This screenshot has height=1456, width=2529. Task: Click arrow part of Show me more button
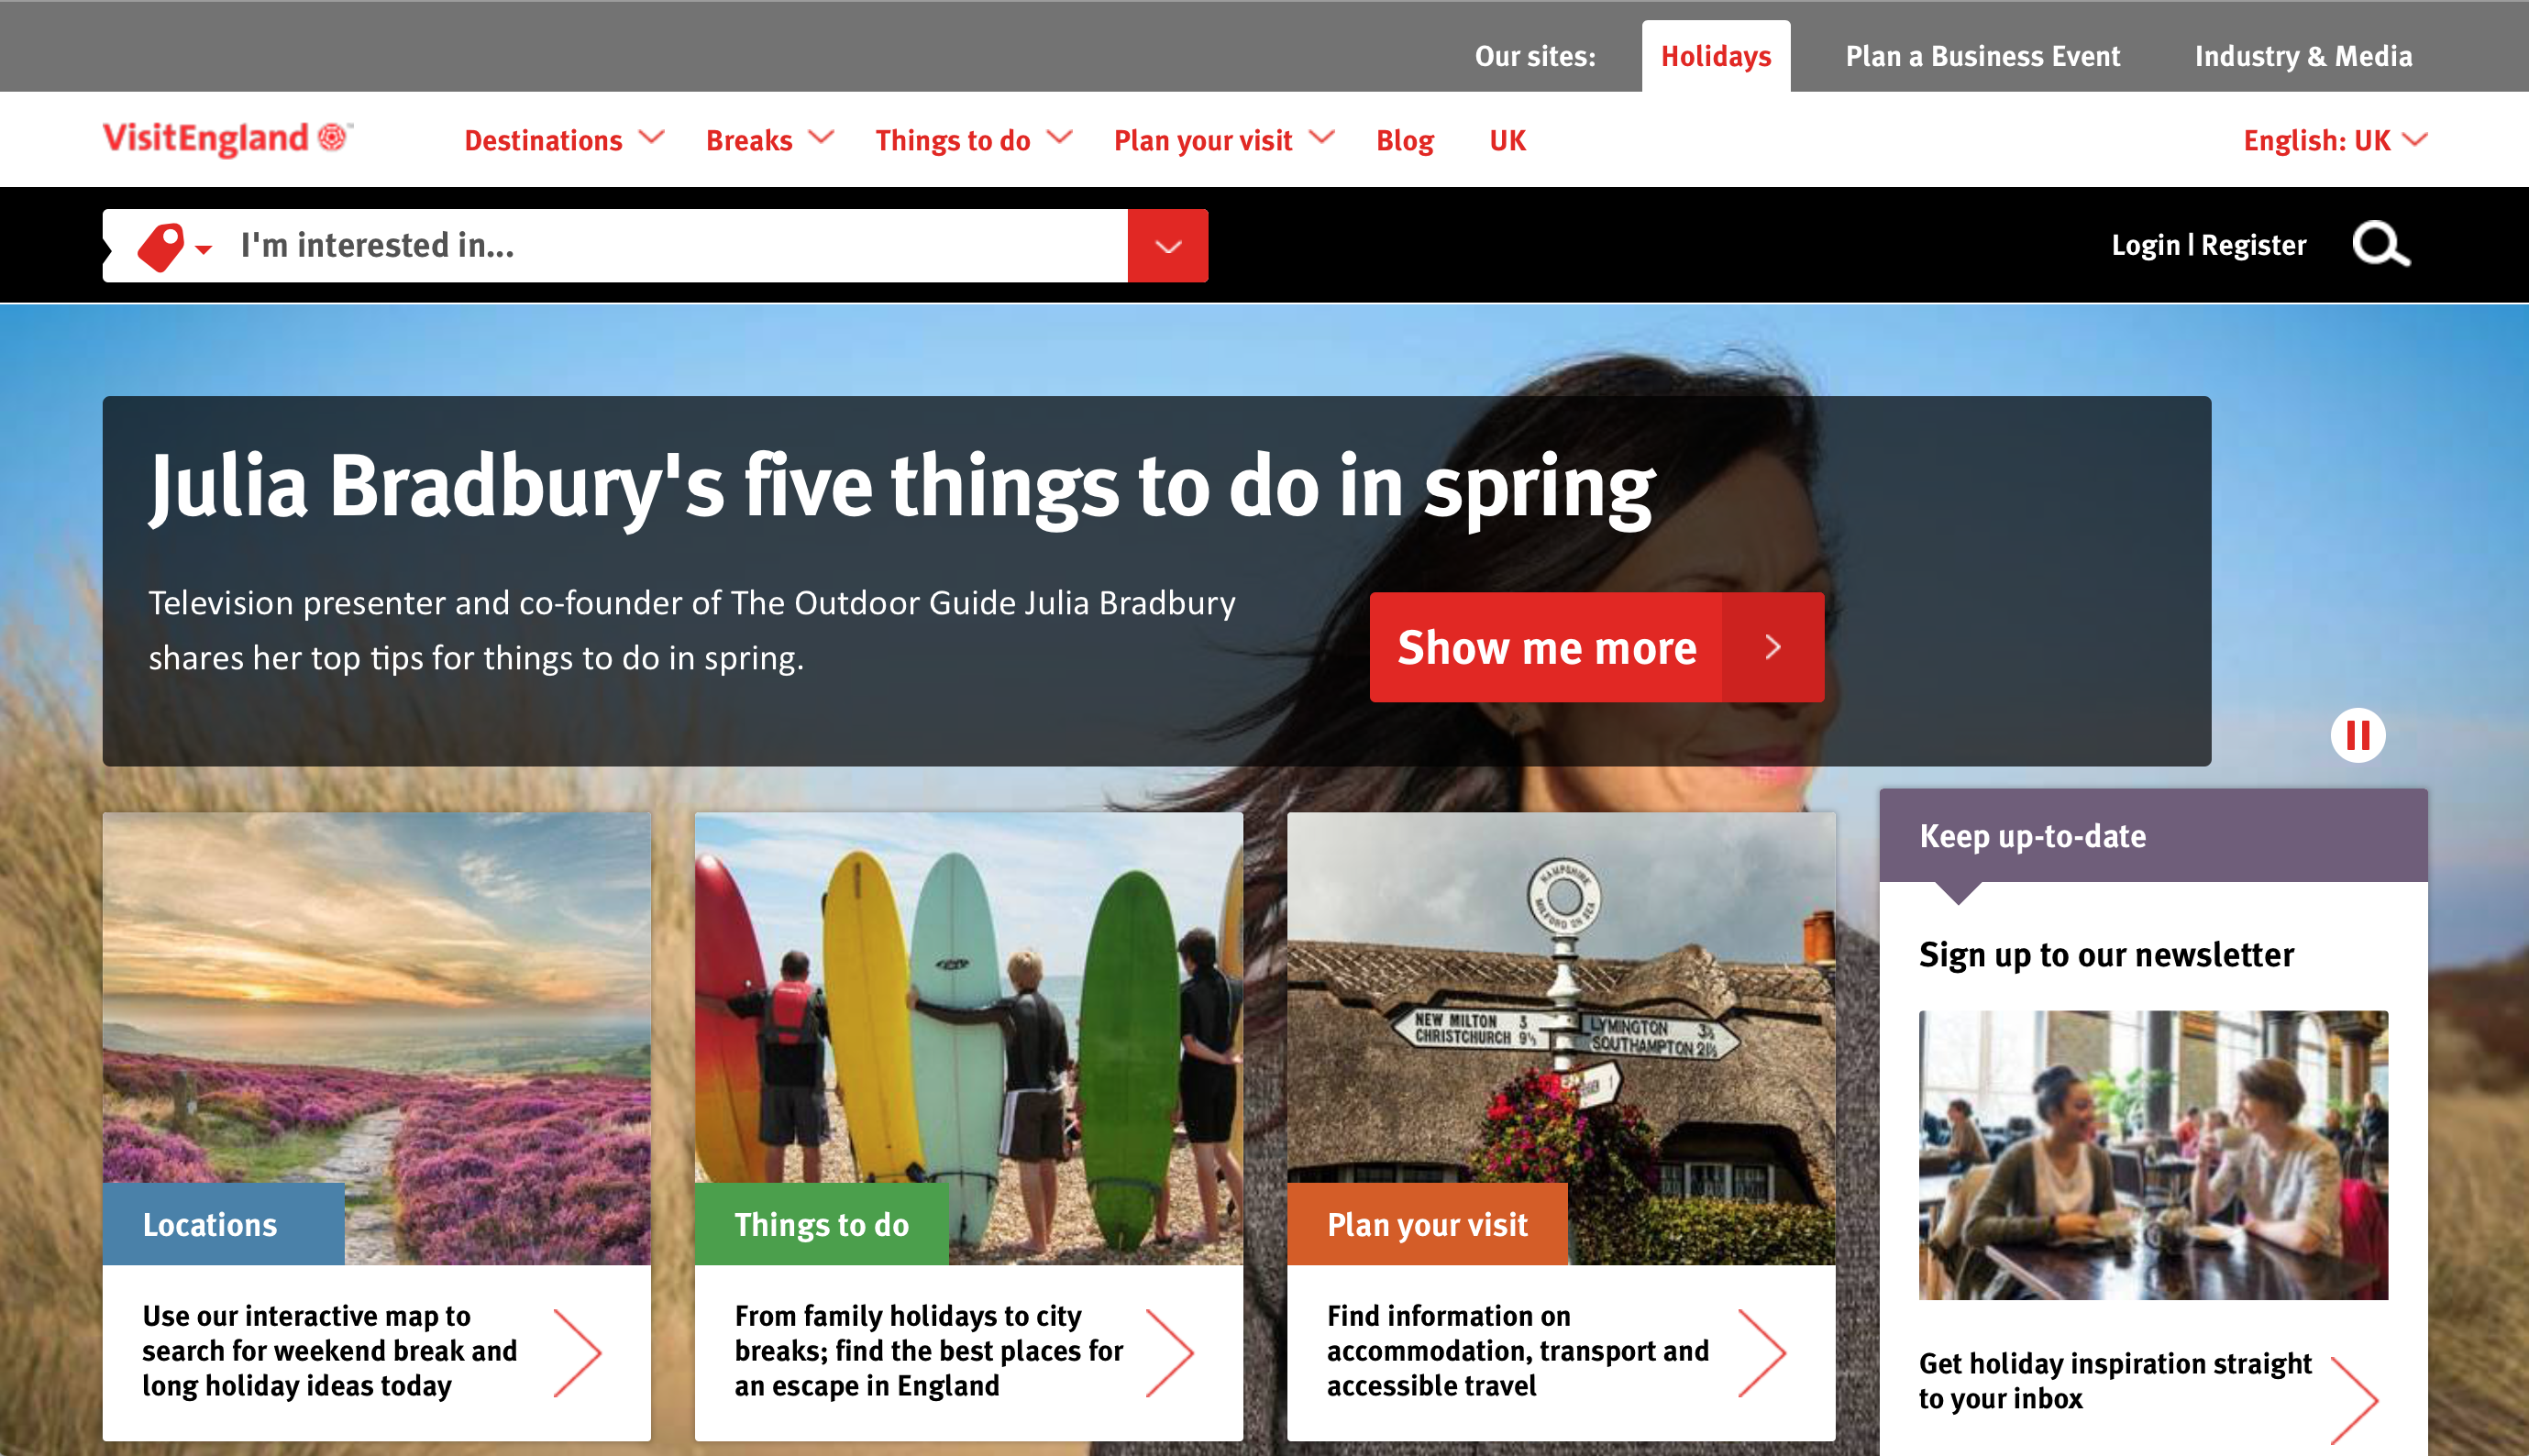1773,647
